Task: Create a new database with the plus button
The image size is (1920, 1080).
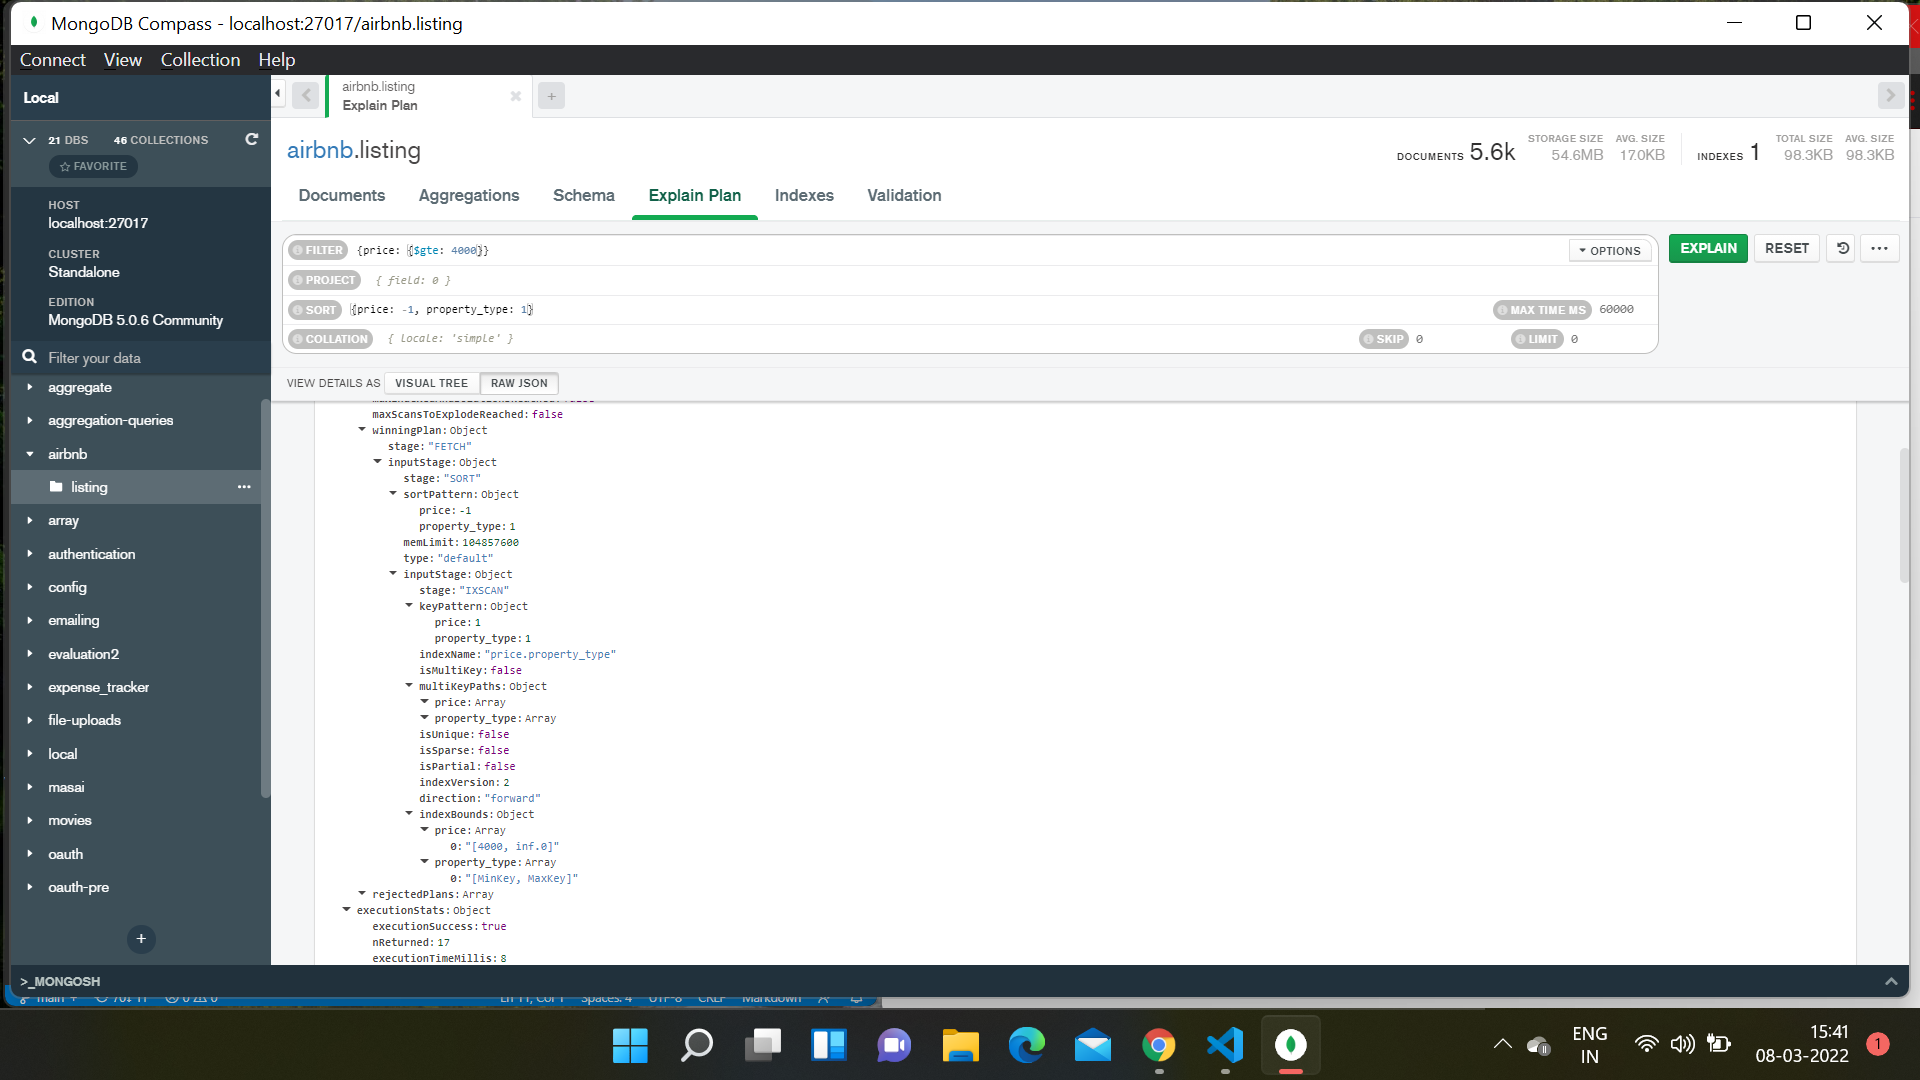Action: click(140, 939)
